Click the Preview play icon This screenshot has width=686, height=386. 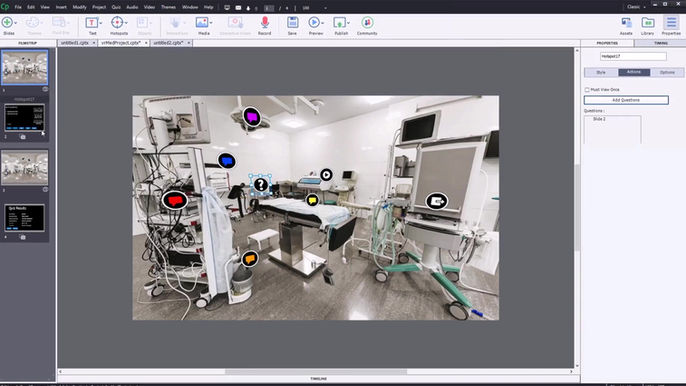[x=314, y=22]
